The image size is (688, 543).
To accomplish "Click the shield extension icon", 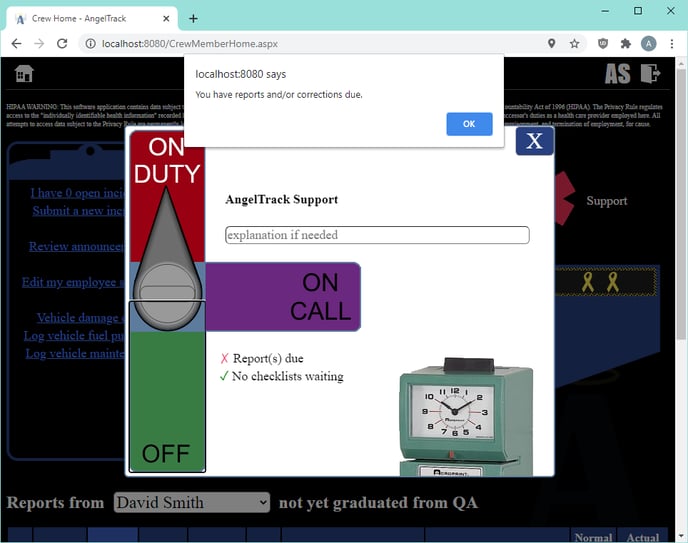I will (x=603, y=43).
